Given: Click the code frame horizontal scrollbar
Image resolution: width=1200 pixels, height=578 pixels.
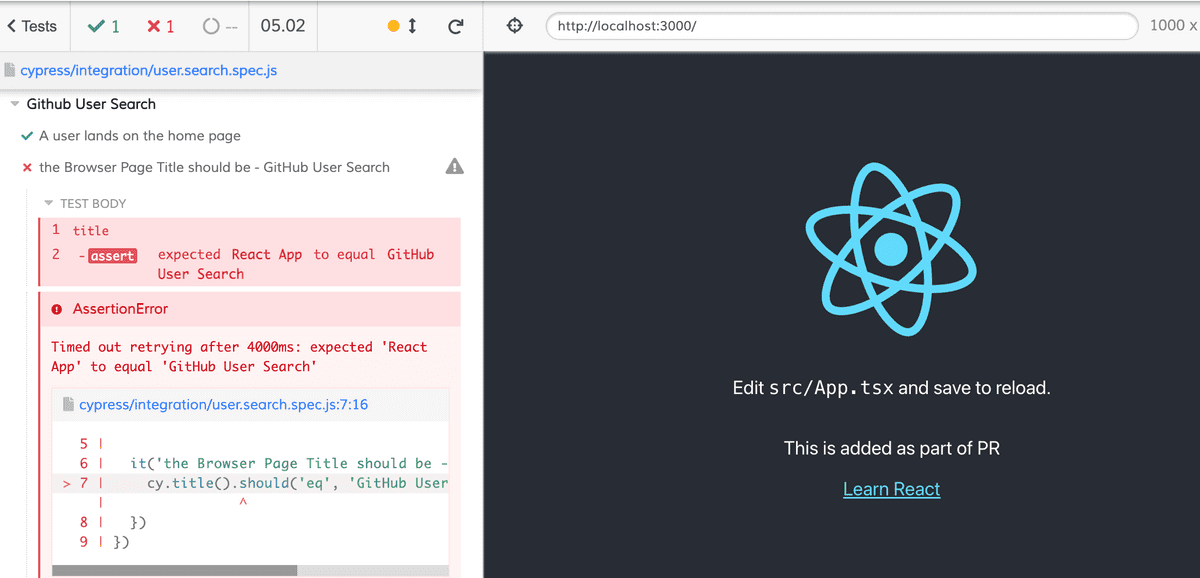Looking at the screenshot, I should [174, 570].
